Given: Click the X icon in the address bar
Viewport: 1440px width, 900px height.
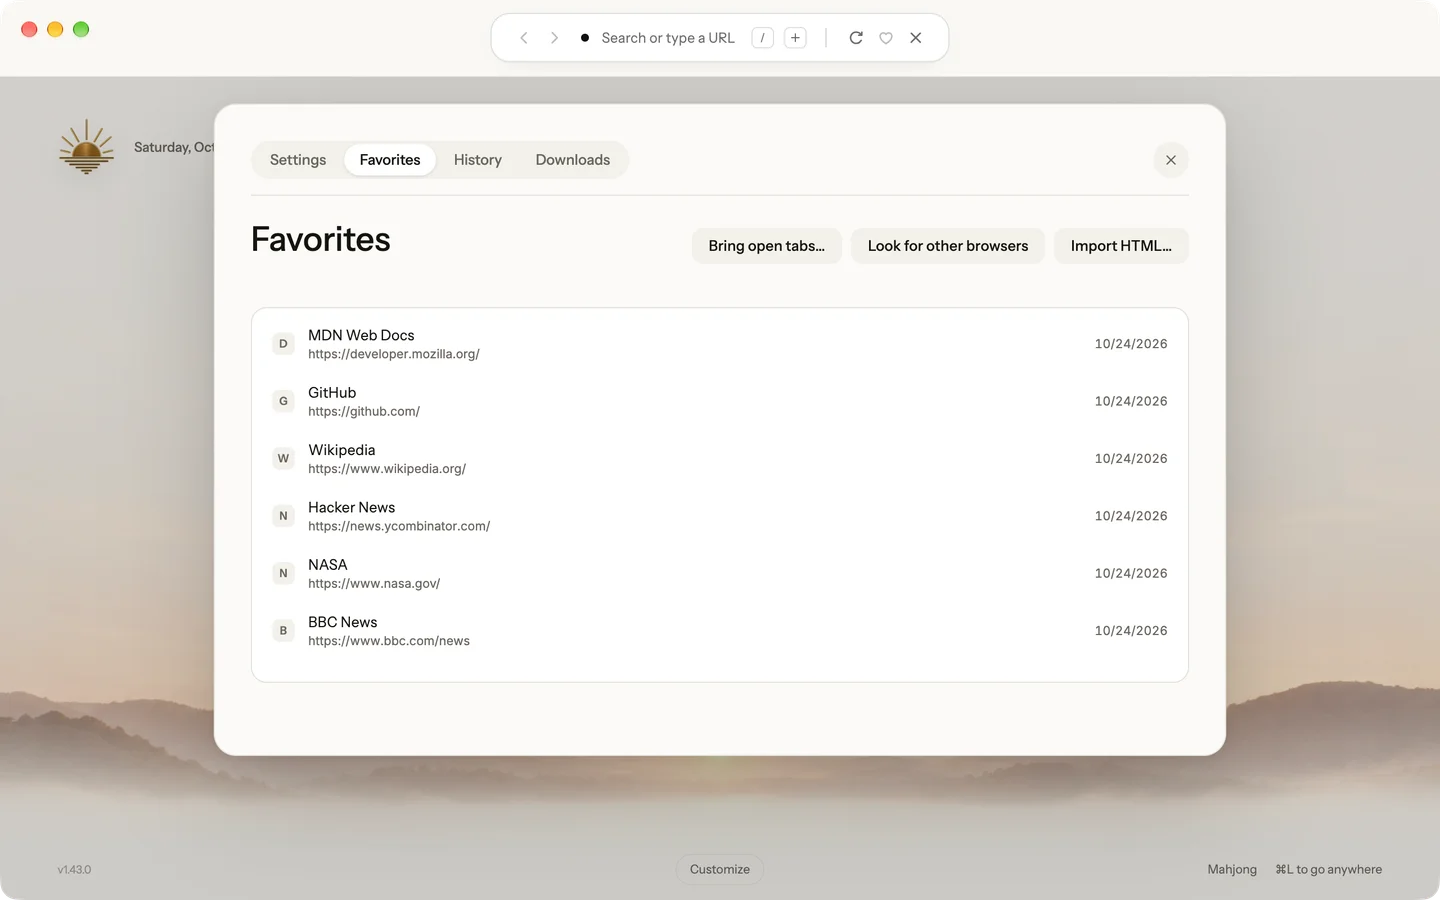Looking at the screenshot, I should point(916,38).
